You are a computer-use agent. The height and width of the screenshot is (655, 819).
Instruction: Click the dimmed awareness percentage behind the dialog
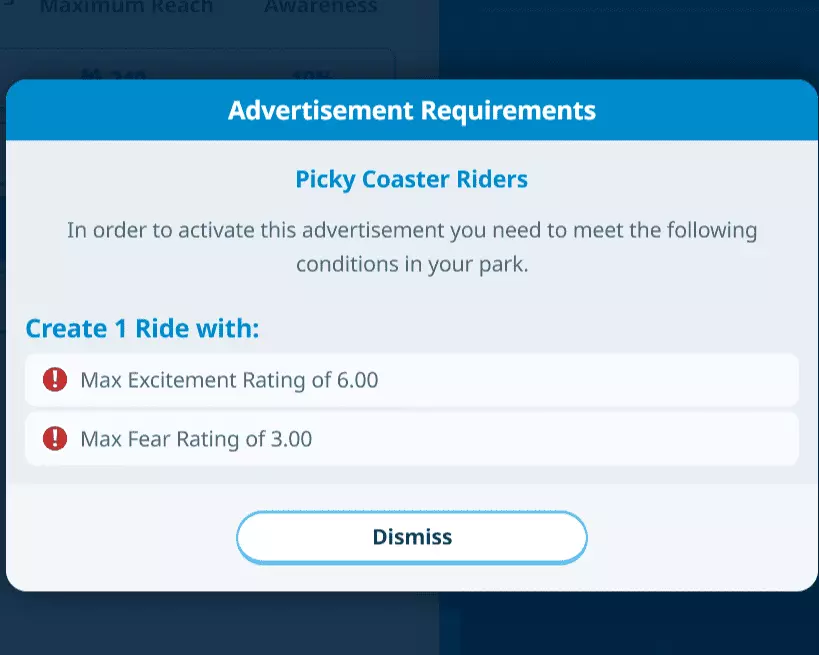point(308,73)
